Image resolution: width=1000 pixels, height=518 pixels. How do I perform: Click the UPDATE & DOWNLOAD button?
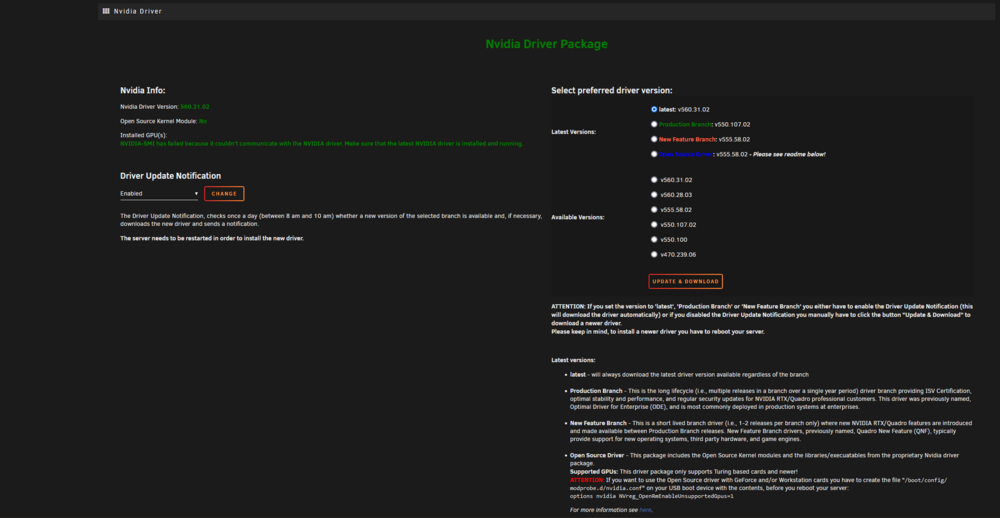click(x=686, y=281)
